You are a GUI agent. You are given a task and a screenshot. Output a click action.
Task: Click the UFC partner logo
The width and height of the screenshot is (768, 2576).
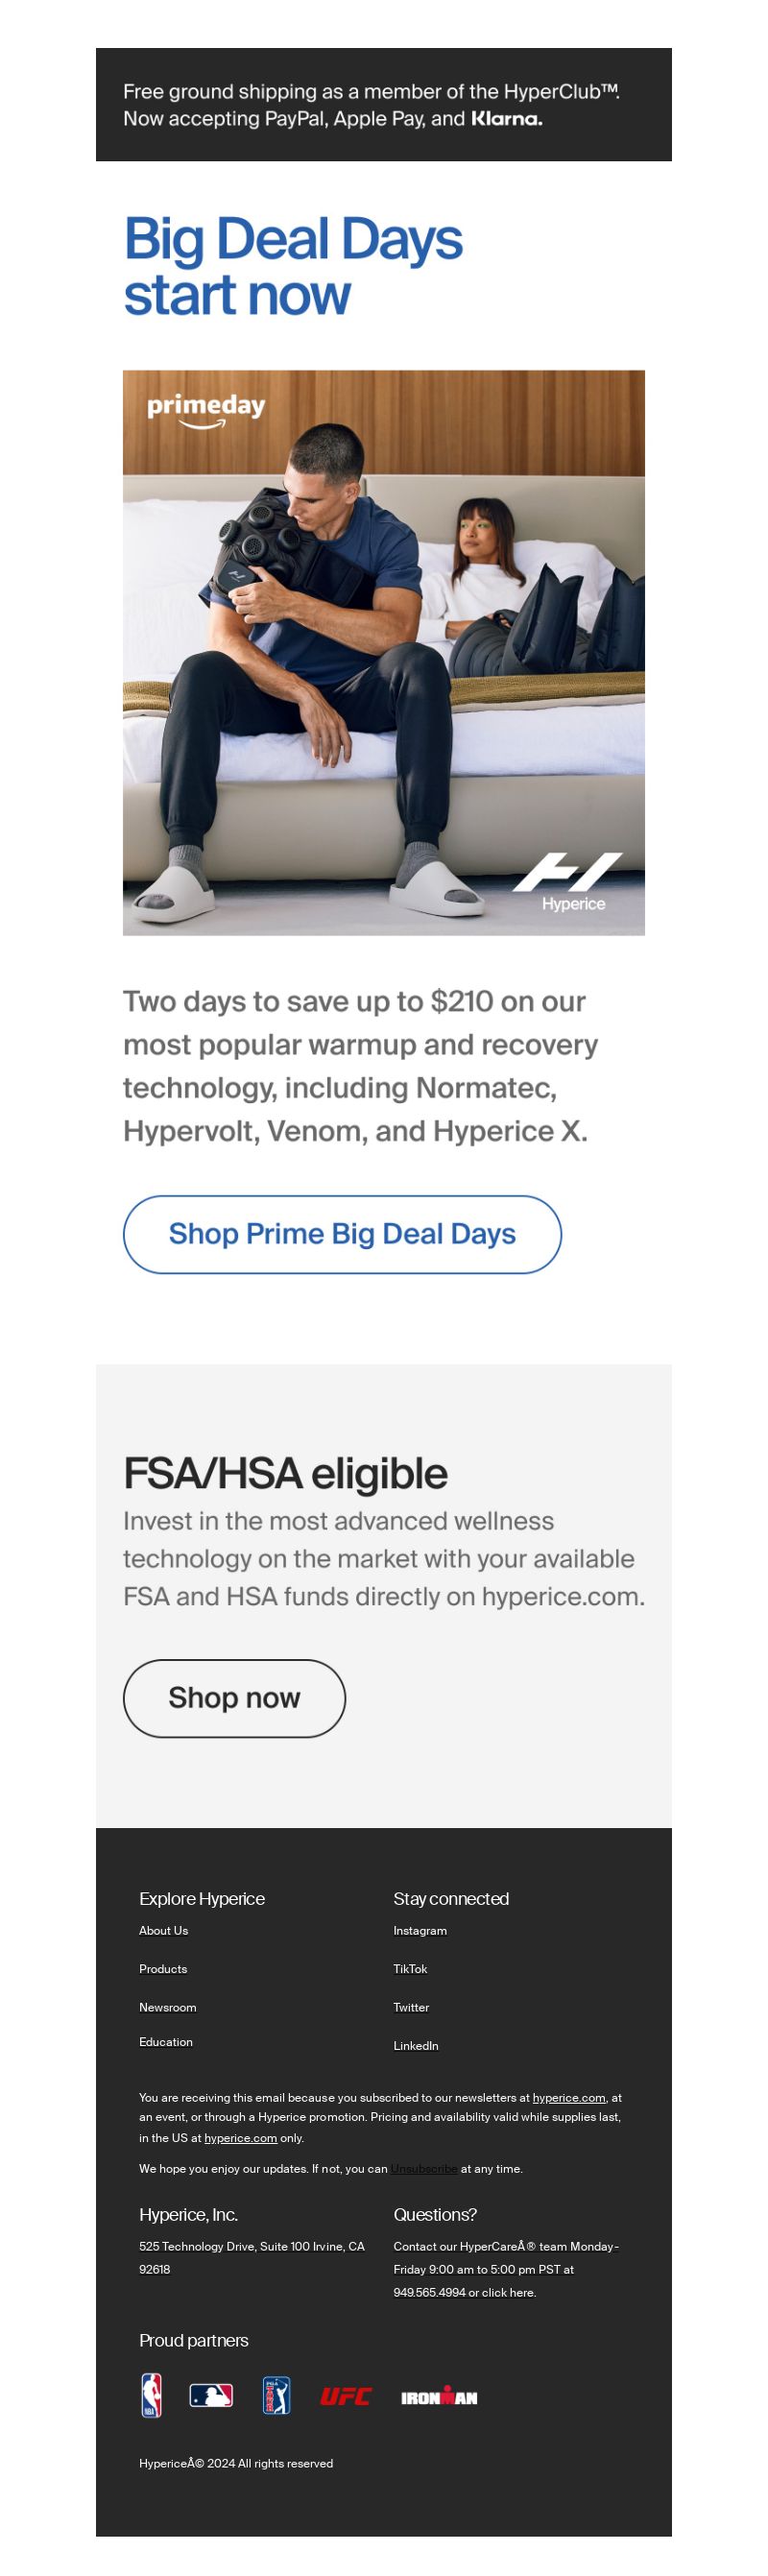(345, 2396)
